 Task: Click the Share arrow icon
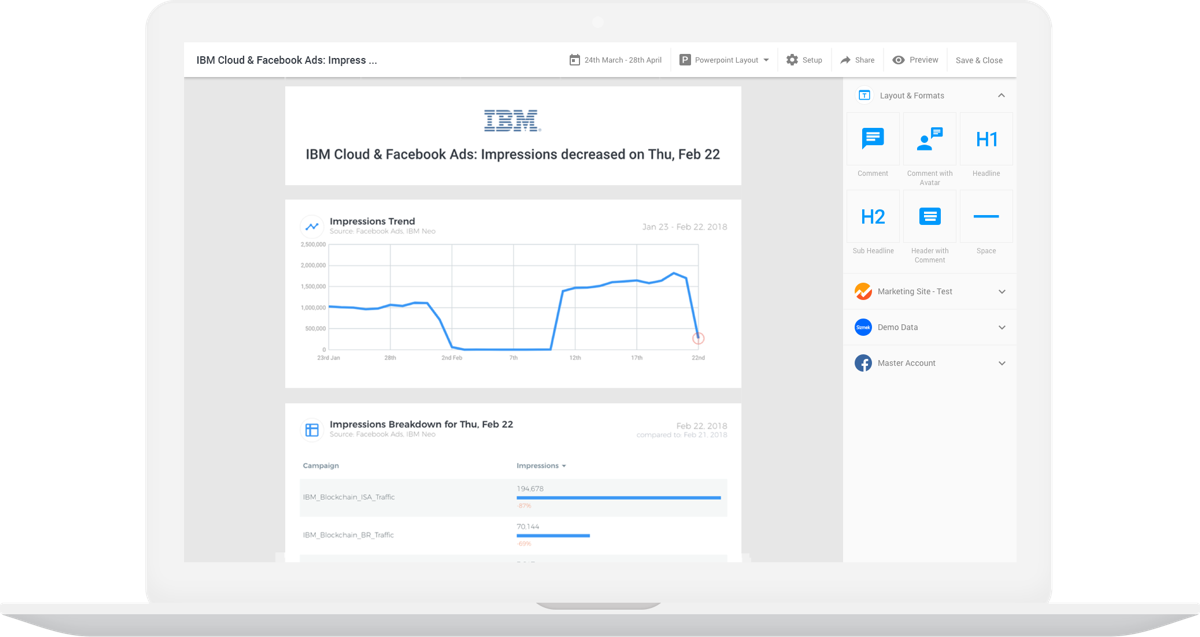pyautogui.click(x=845, y=60)
